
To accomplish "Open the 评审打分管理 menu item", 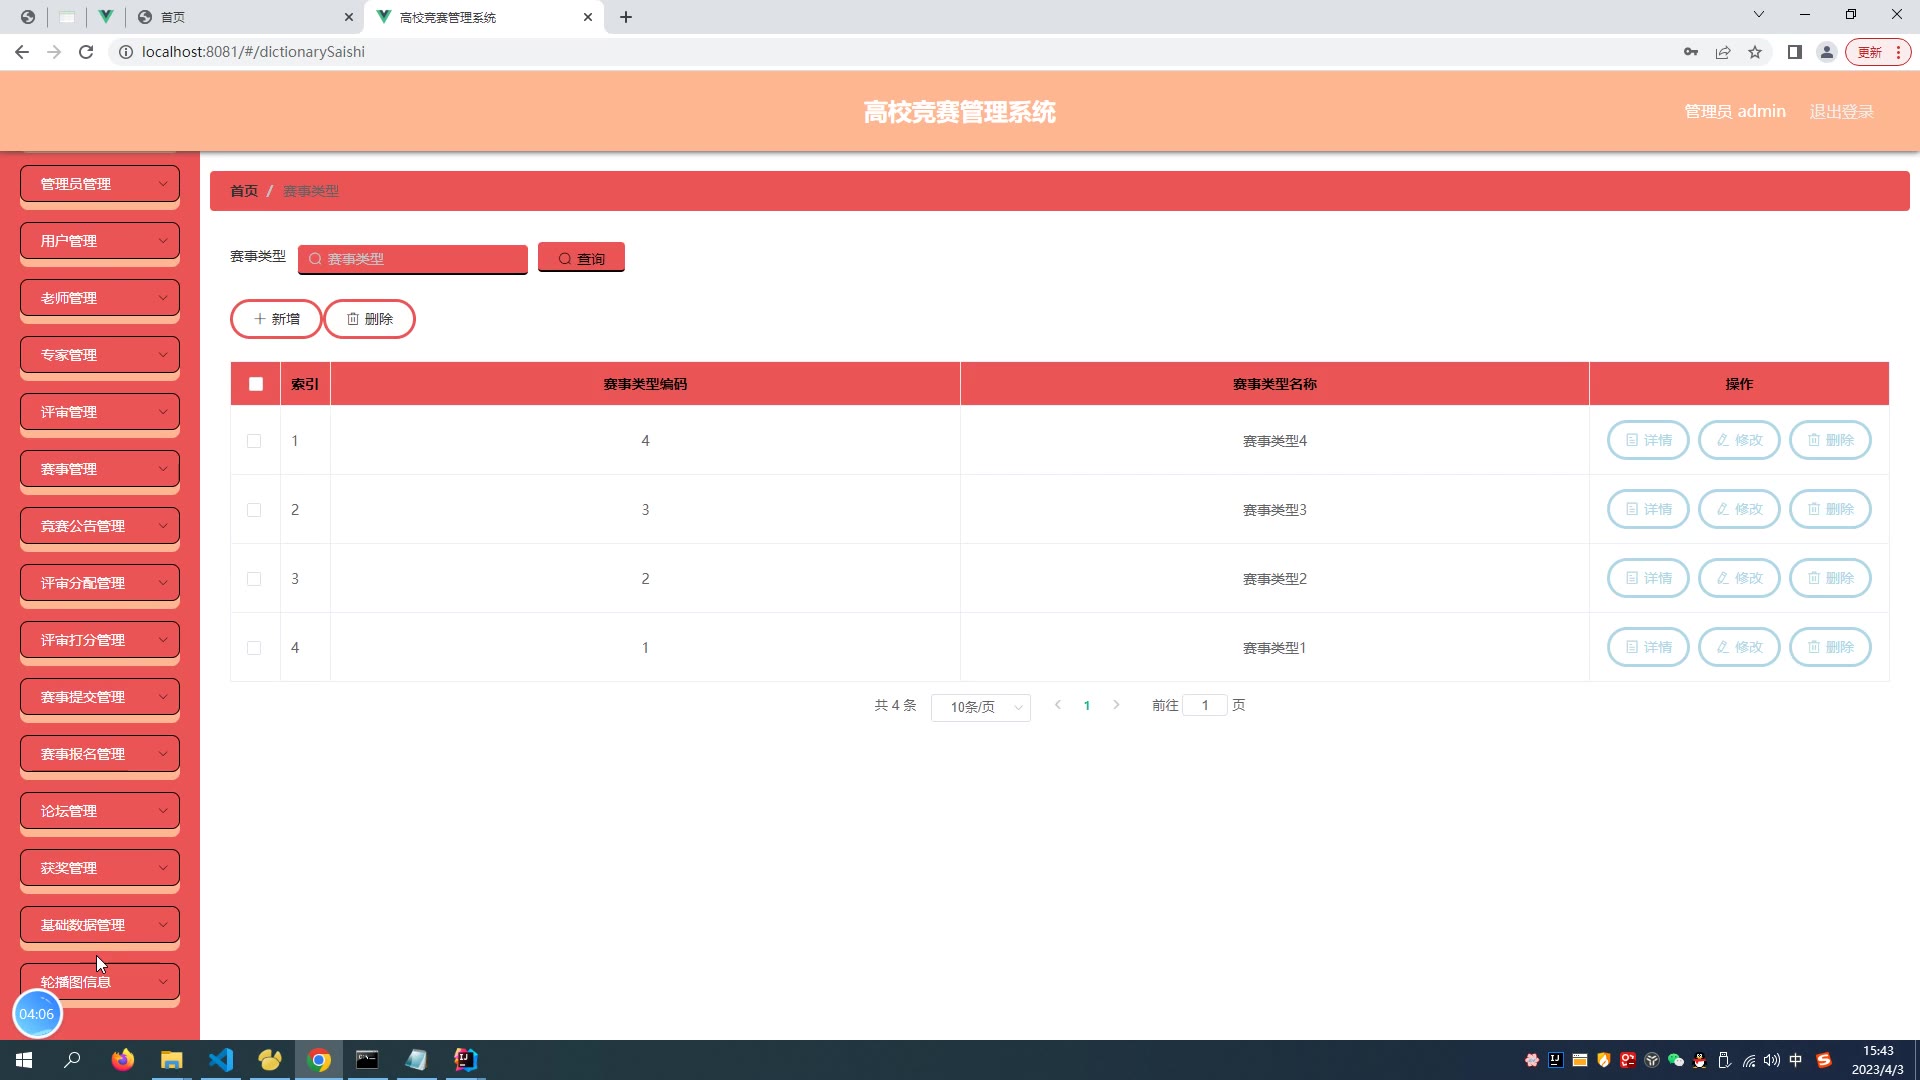I will coord(100,640).
